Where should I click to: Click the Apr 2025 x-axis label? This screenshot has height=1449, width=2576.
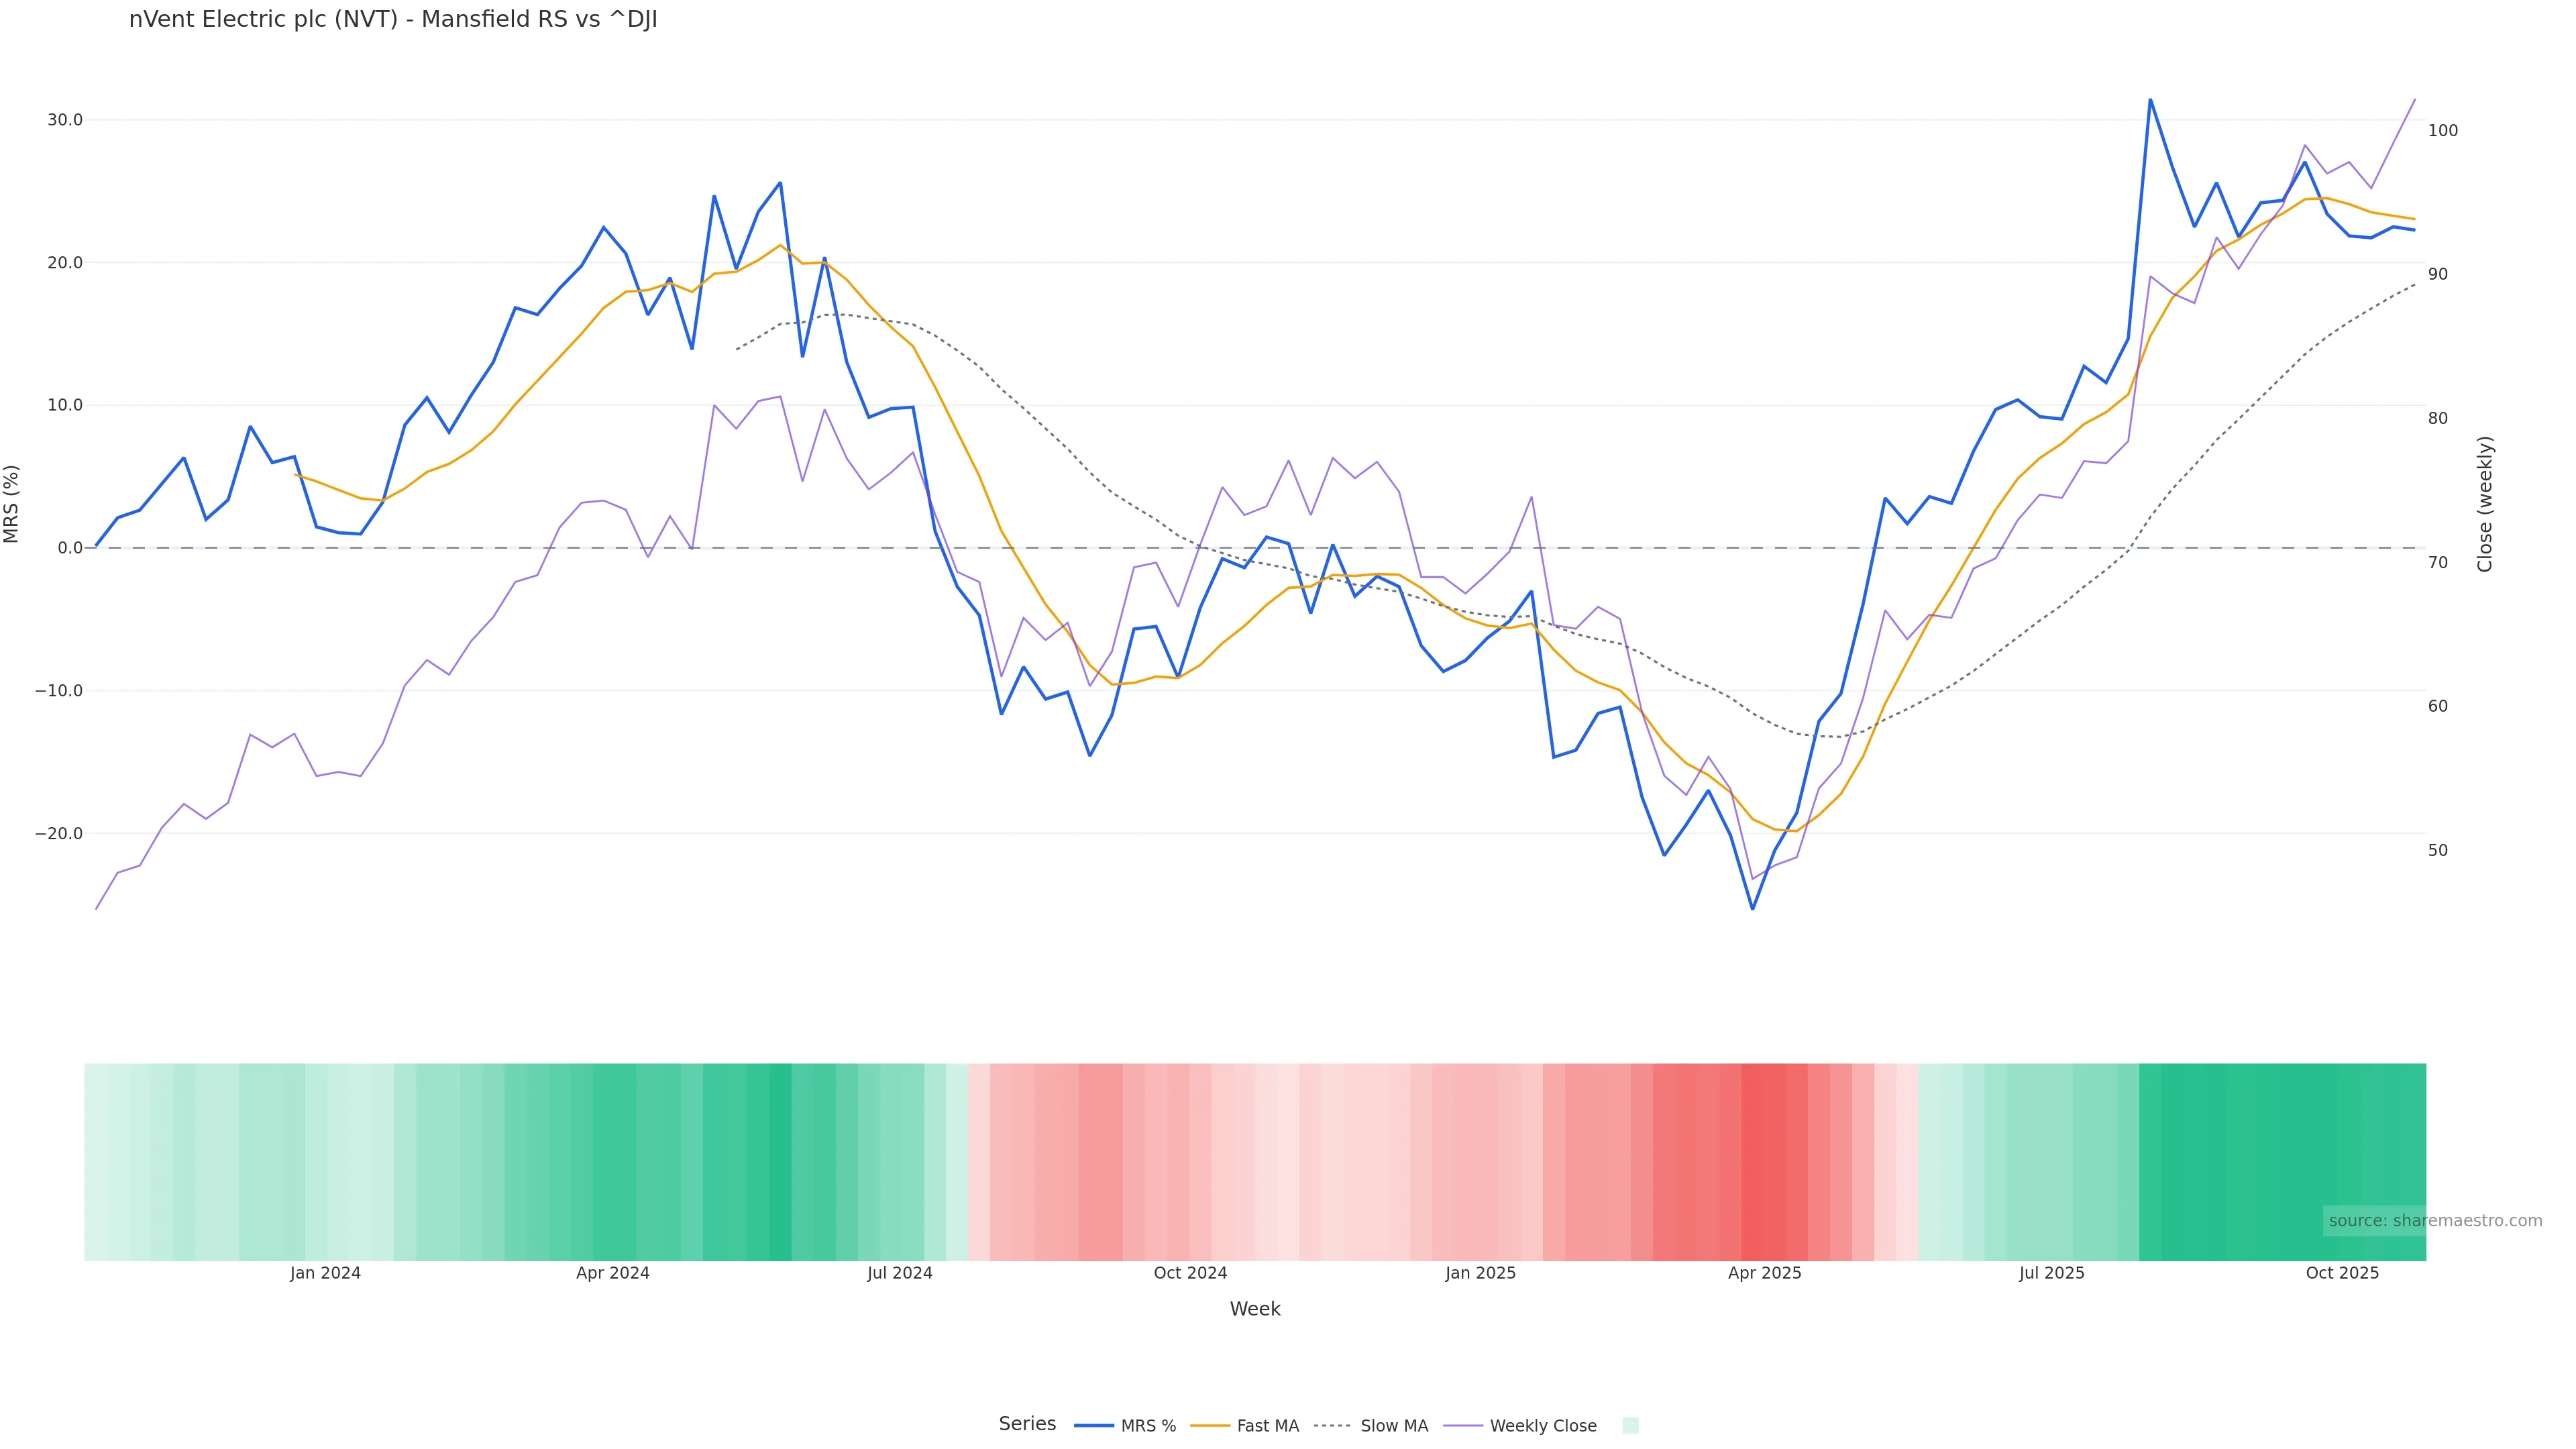[x=1764, y=1274]
